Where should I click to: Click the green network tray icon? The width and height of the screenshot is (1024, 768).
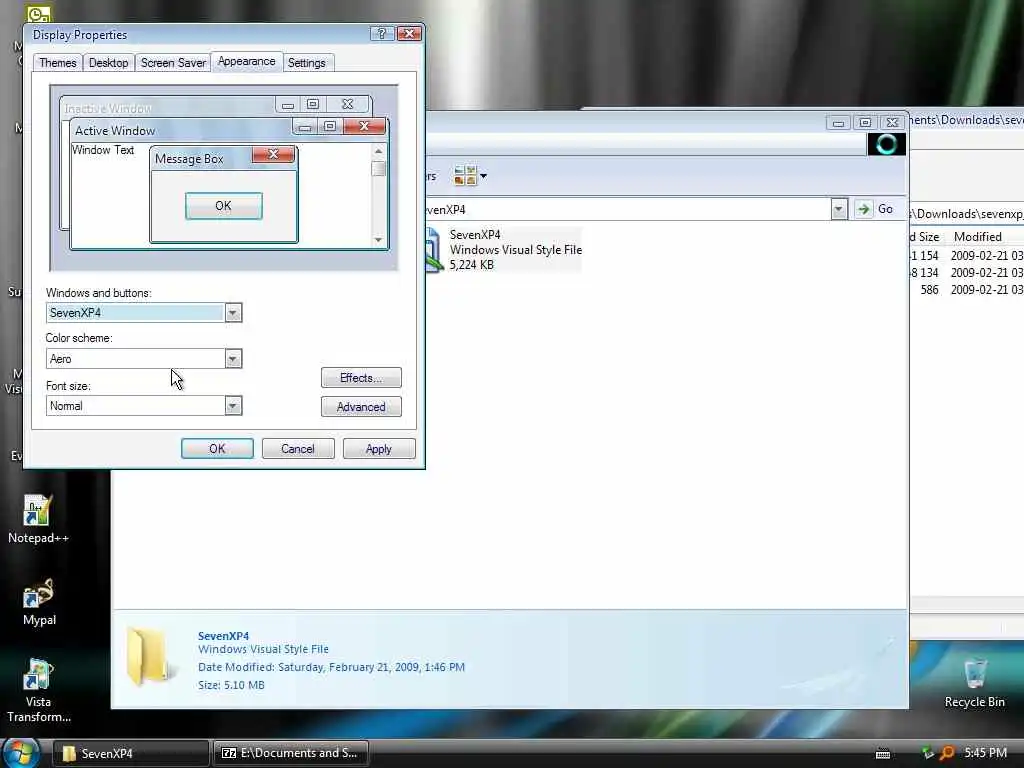click(928, 753)
